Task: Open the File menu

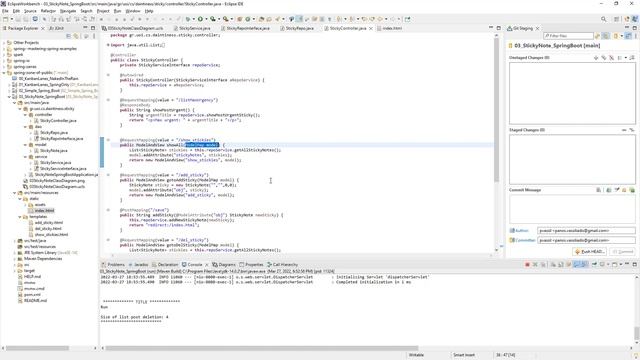Action: pos(5,11)
